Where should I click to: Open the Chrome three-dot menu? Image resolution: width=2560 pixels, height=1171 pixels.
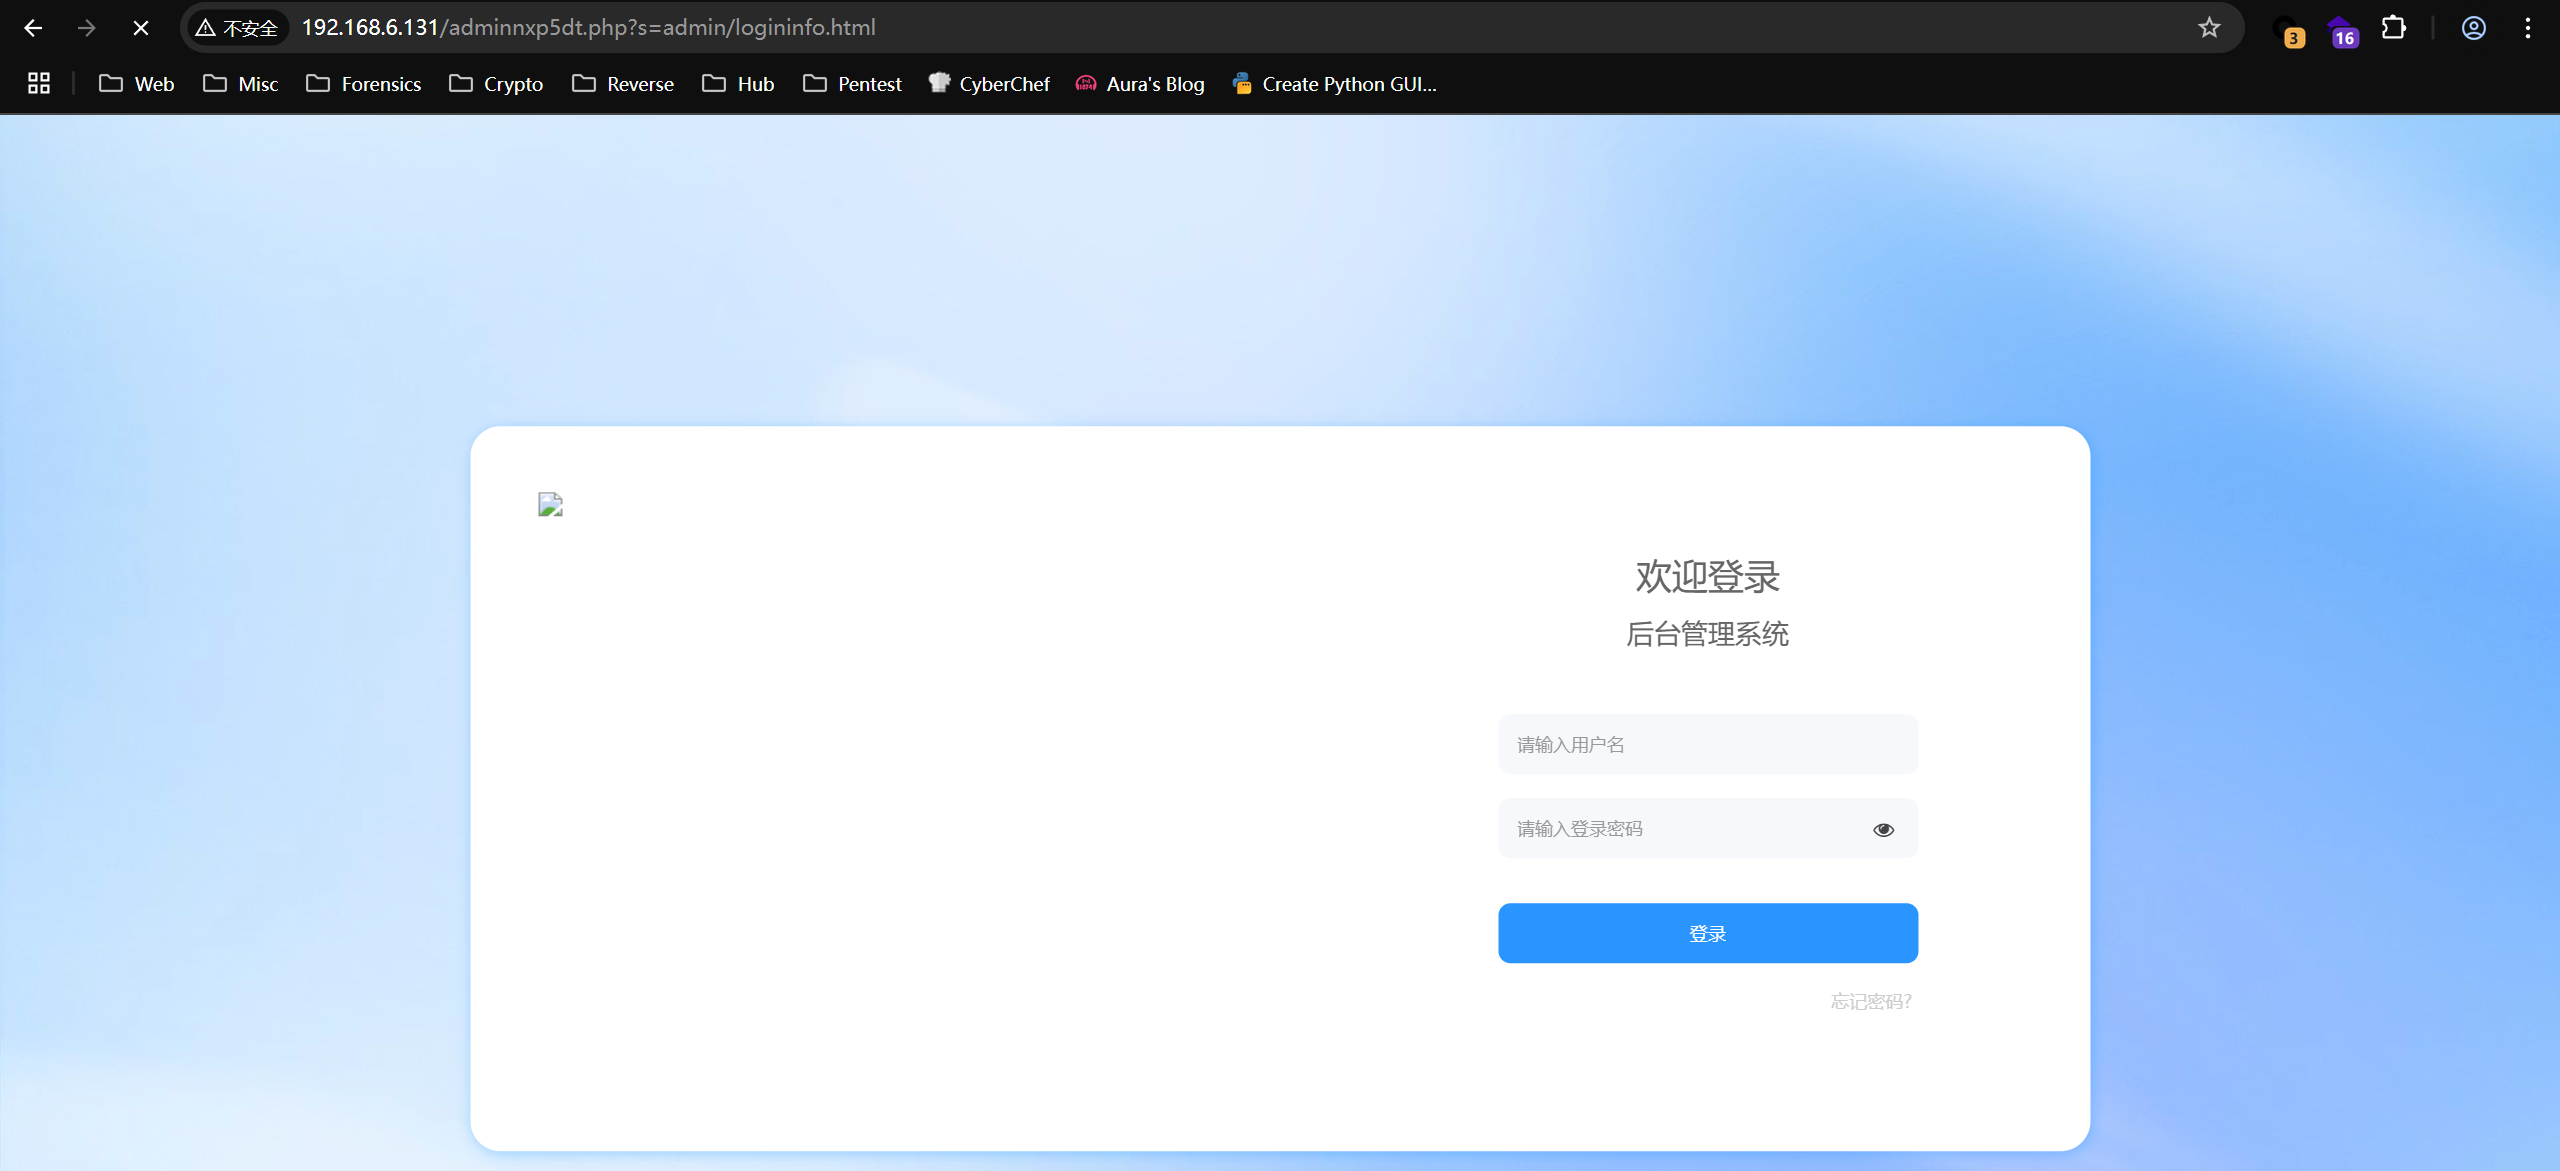point(2528,28)
